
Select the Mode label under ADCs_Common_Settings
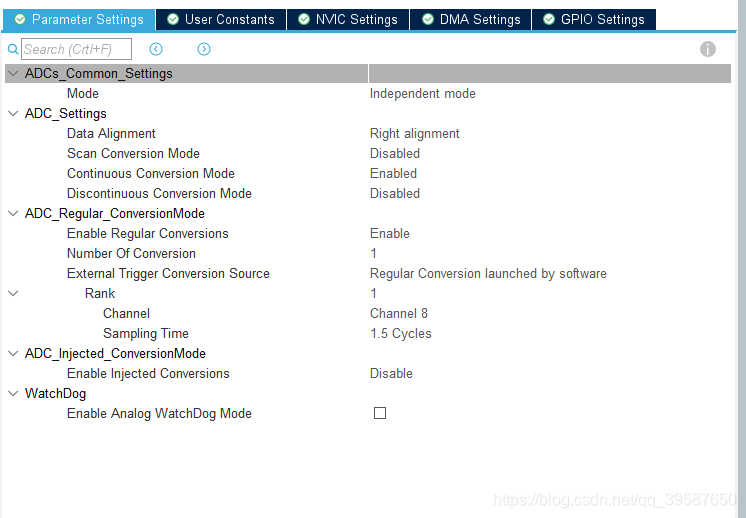tap(83, 93)
